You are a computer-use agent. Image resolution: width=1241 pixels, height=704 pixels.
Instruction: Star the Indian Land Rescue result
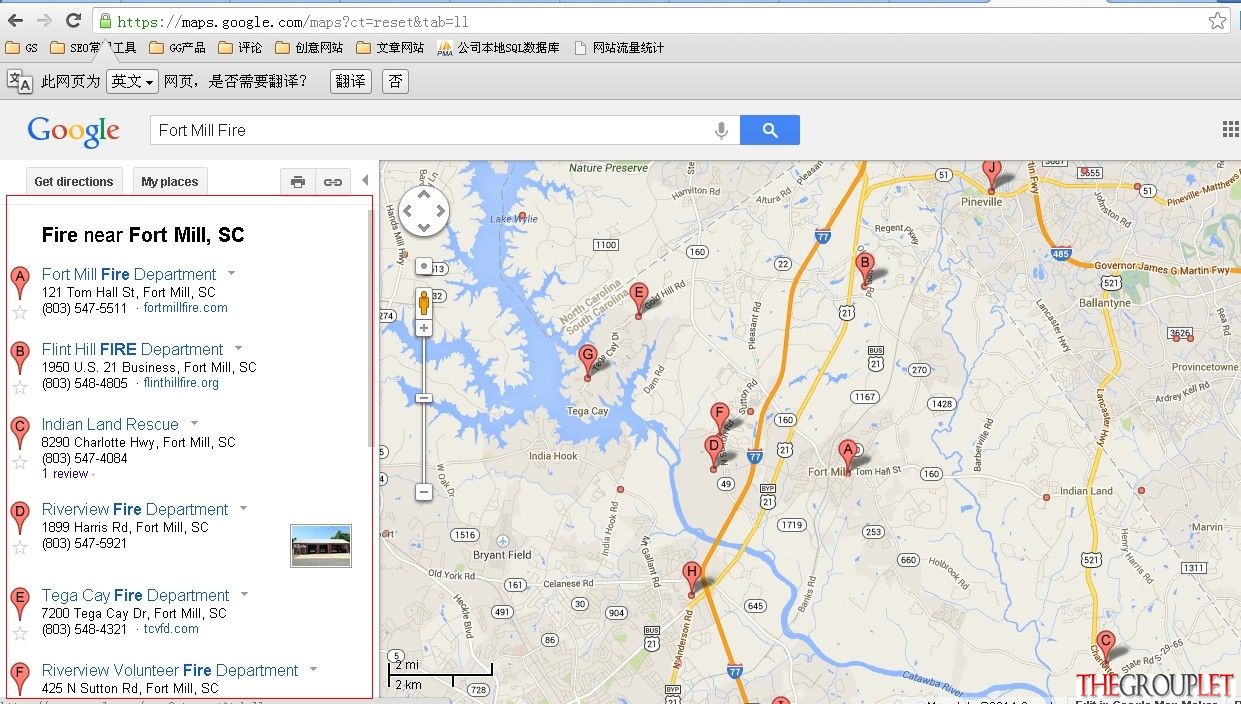20,462
